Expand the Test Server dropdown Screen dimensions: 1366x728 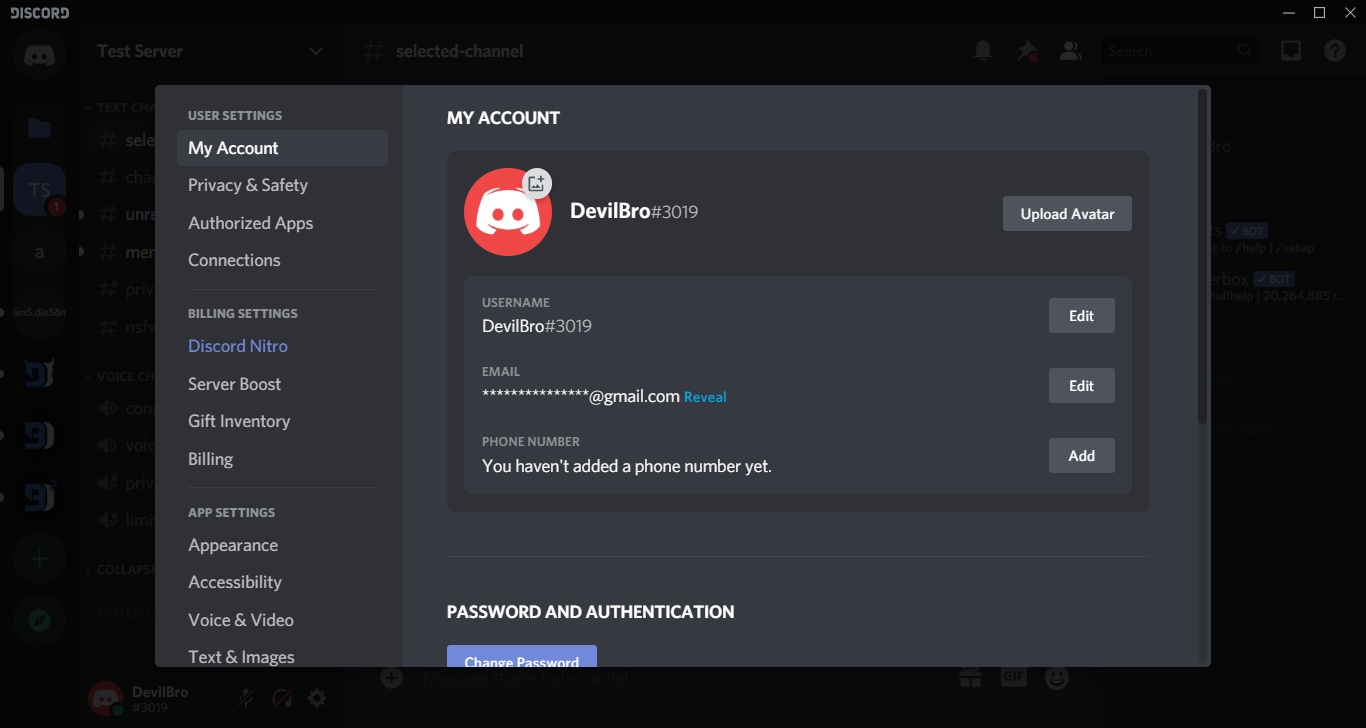(x=316, y=51)
